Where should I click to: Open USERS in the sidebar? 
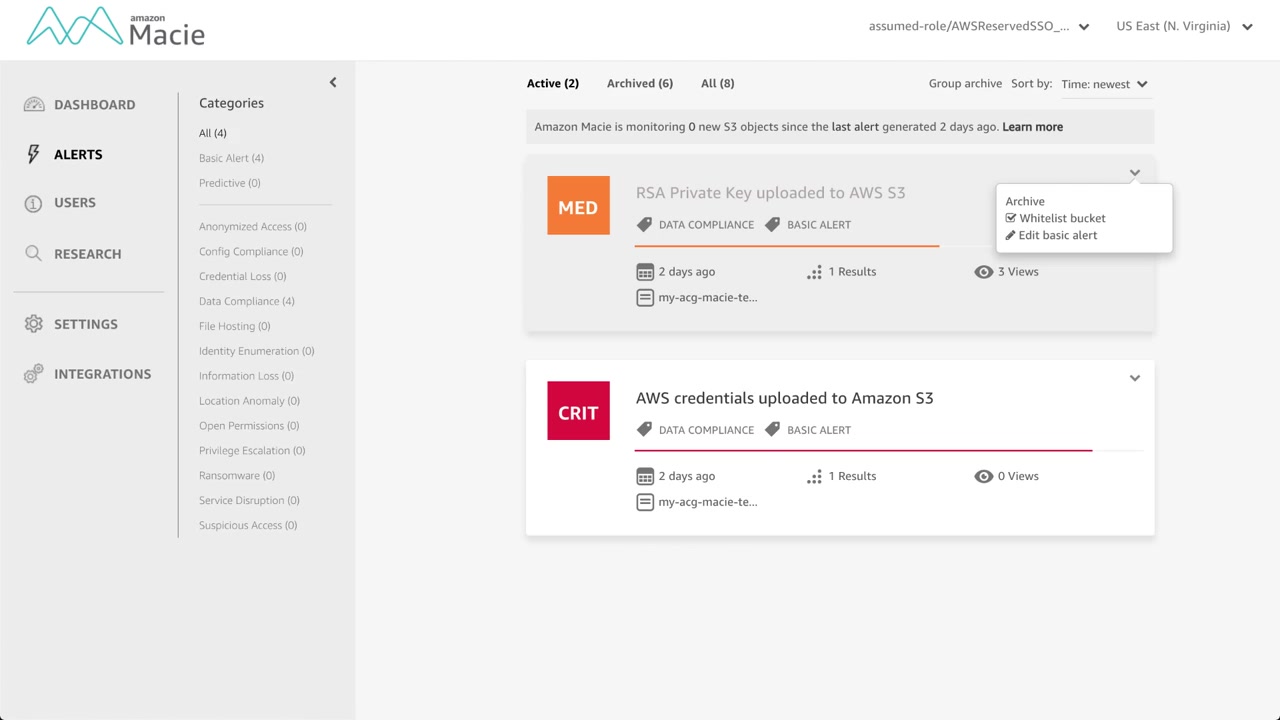click(x=75, y=203)
